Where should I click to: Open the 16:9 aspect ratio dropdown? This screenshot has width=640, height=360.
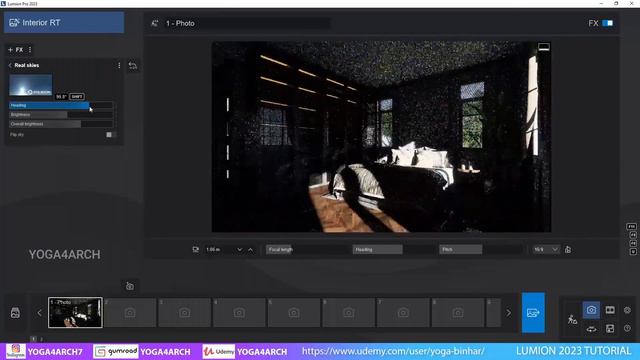click(x=546, y=249)
